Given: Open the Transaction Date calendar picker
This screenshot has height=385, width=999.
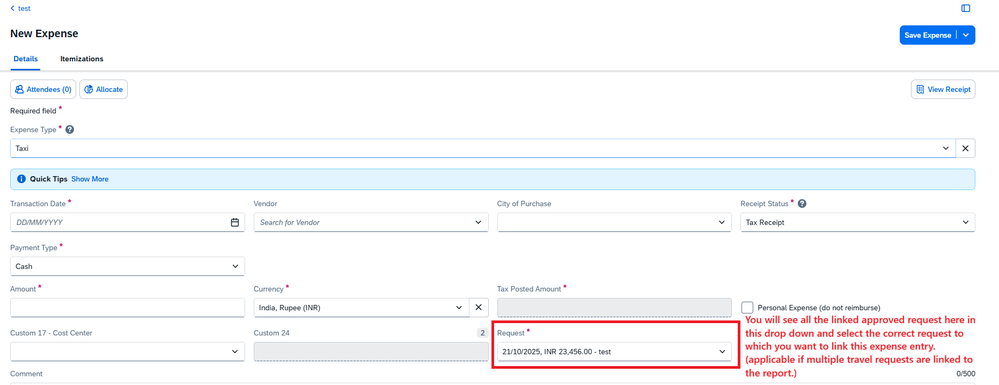Looking at the screenshot, I should coord(234,222).
